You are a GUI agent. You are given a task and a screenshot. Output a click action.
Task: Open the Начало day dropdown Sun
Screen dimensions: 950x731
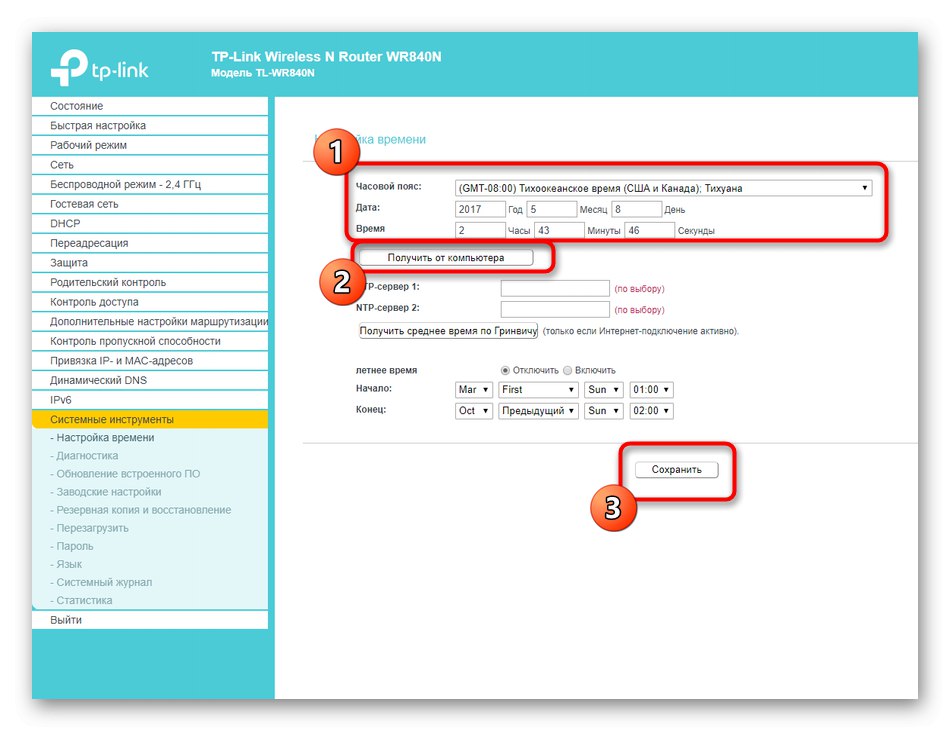[603, 389]
